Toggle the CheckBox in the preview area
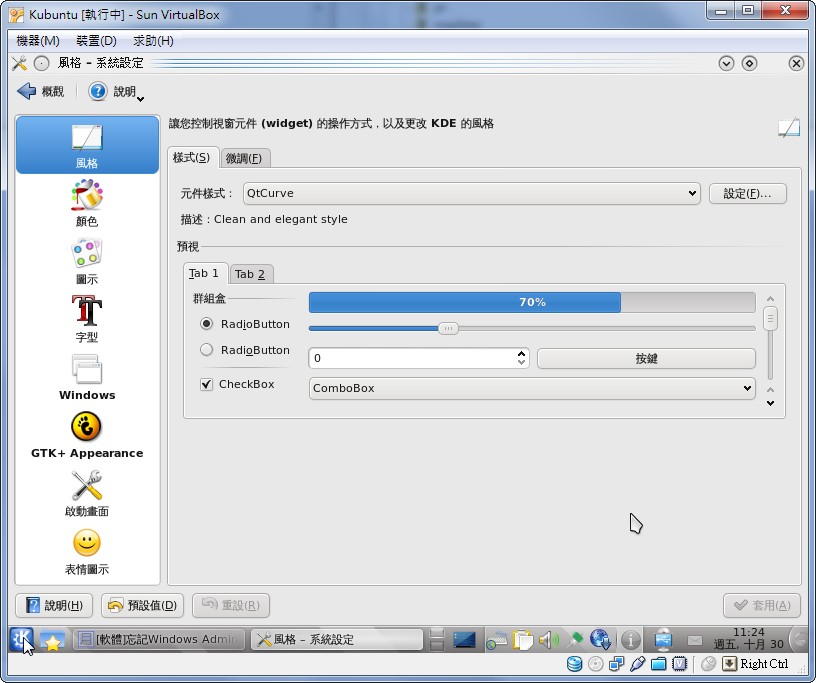The image size is (816, 683). tap(206, 384)
